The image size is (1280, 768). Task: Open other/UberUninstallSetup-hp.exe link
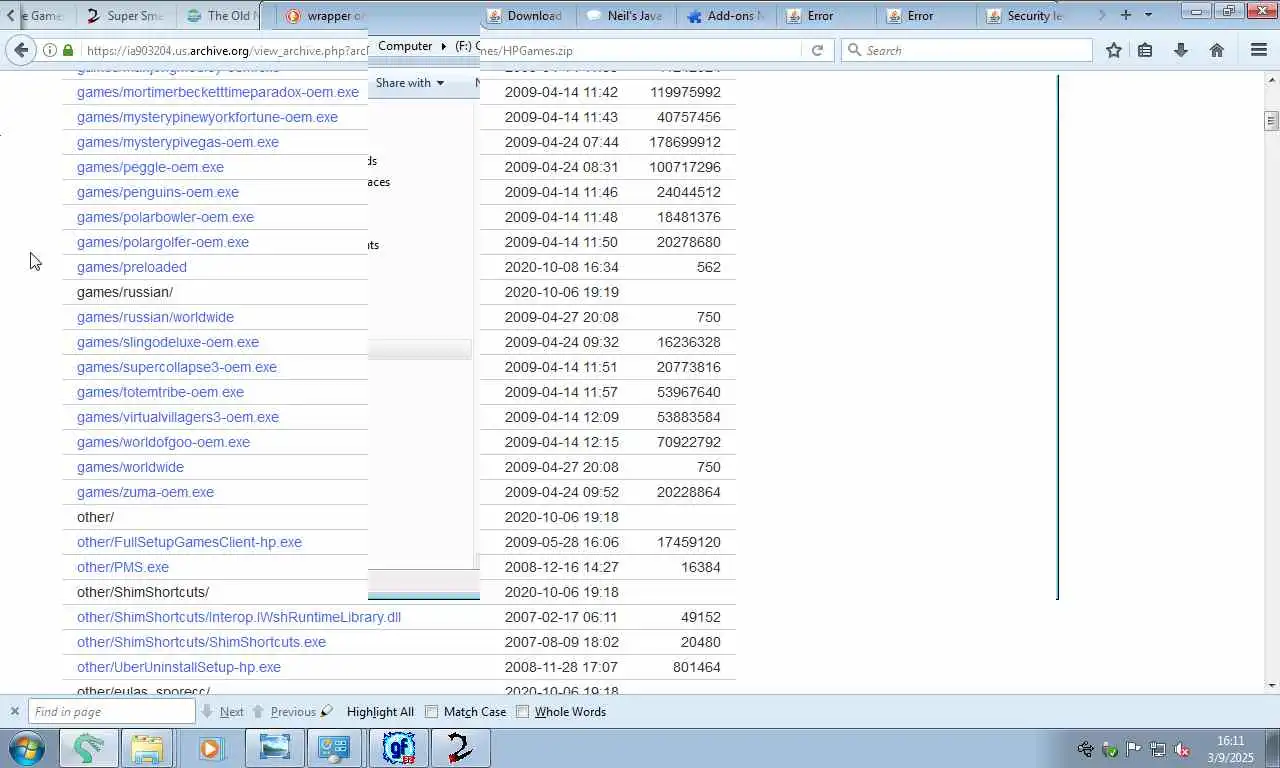(x=179, y=667)
